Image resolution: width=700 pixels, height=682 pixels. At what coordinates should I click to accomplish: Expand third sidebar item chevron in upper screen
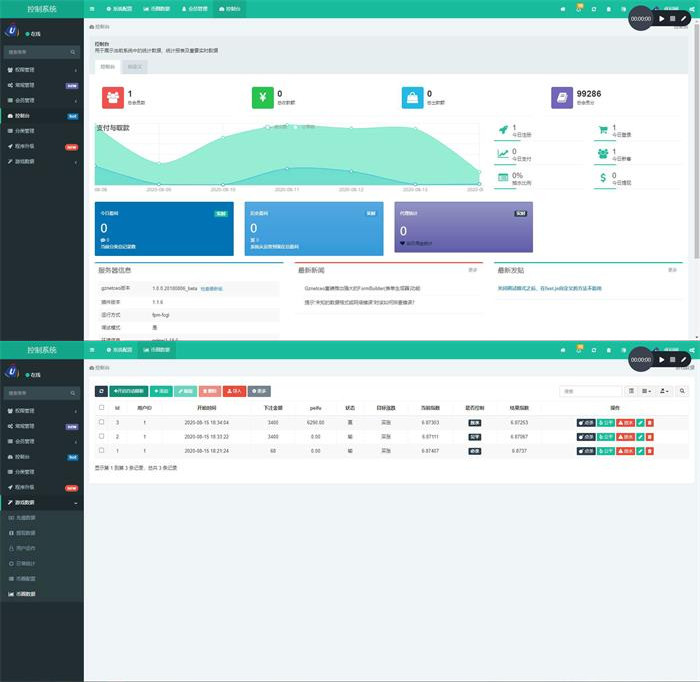(x=75, y=101)
